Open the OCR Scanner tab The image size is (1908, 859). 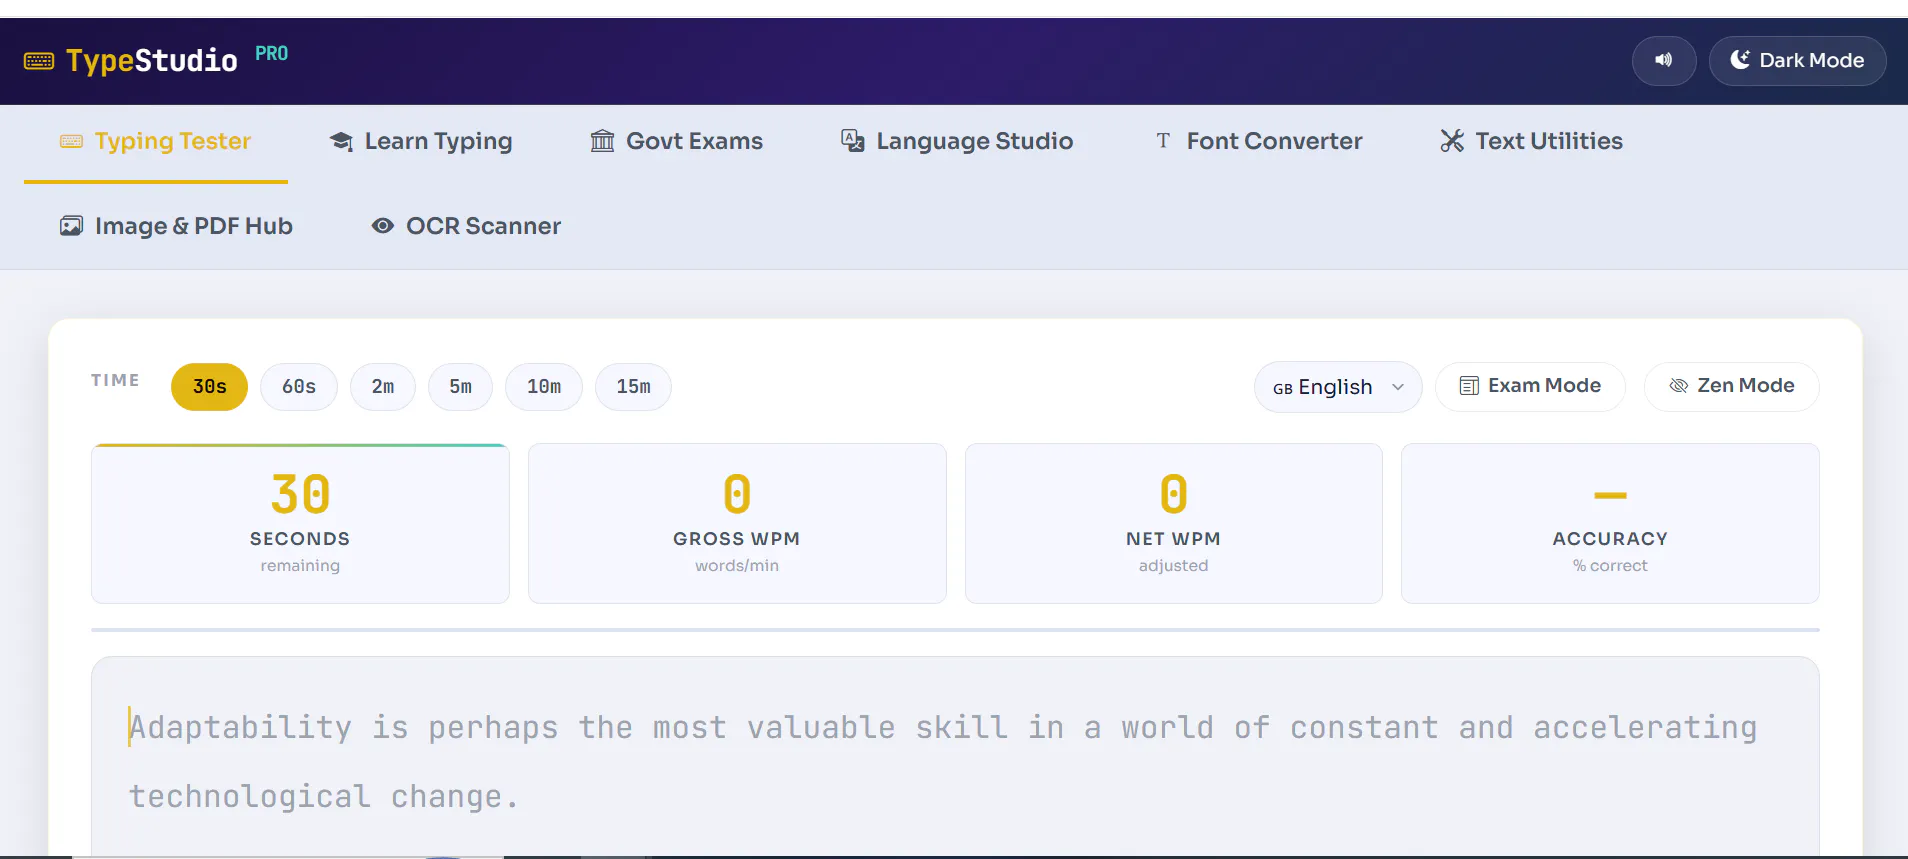[x=466, y=226]
